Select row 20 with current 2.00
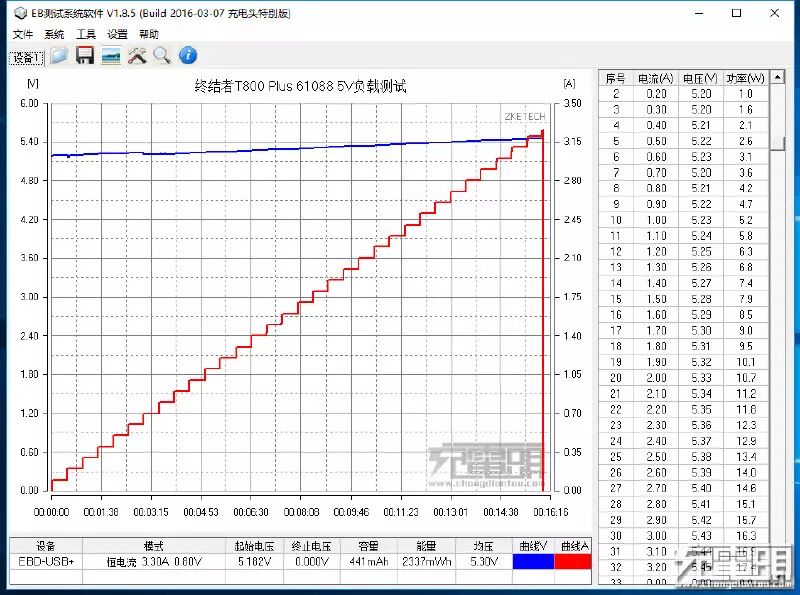This screenshot has width=800, height=595. pyautogui.click(x=683, y=378)
